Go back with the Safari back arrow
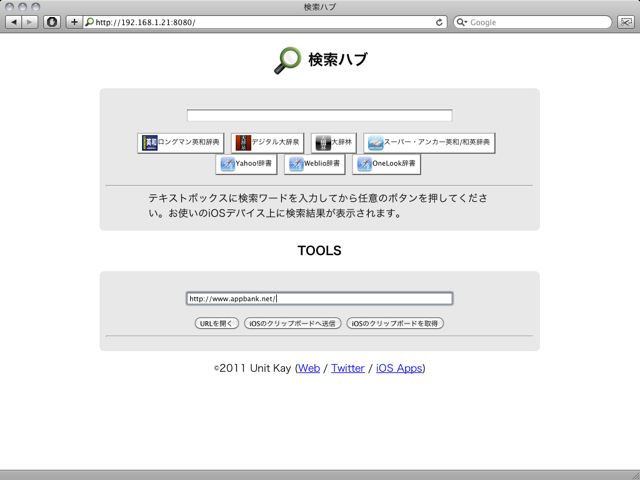The image size is (640, 480). coord(14,22)
